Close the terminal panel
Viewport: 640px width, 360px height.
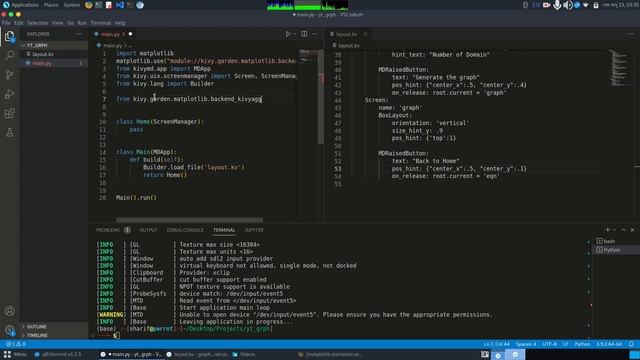click(632, 230)
